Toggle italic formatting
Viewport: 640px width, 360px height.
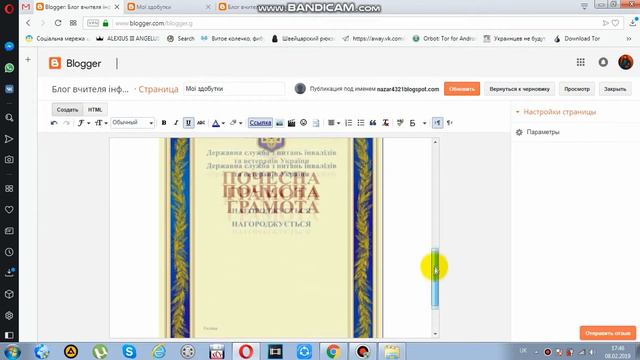(x=176, y=123)
